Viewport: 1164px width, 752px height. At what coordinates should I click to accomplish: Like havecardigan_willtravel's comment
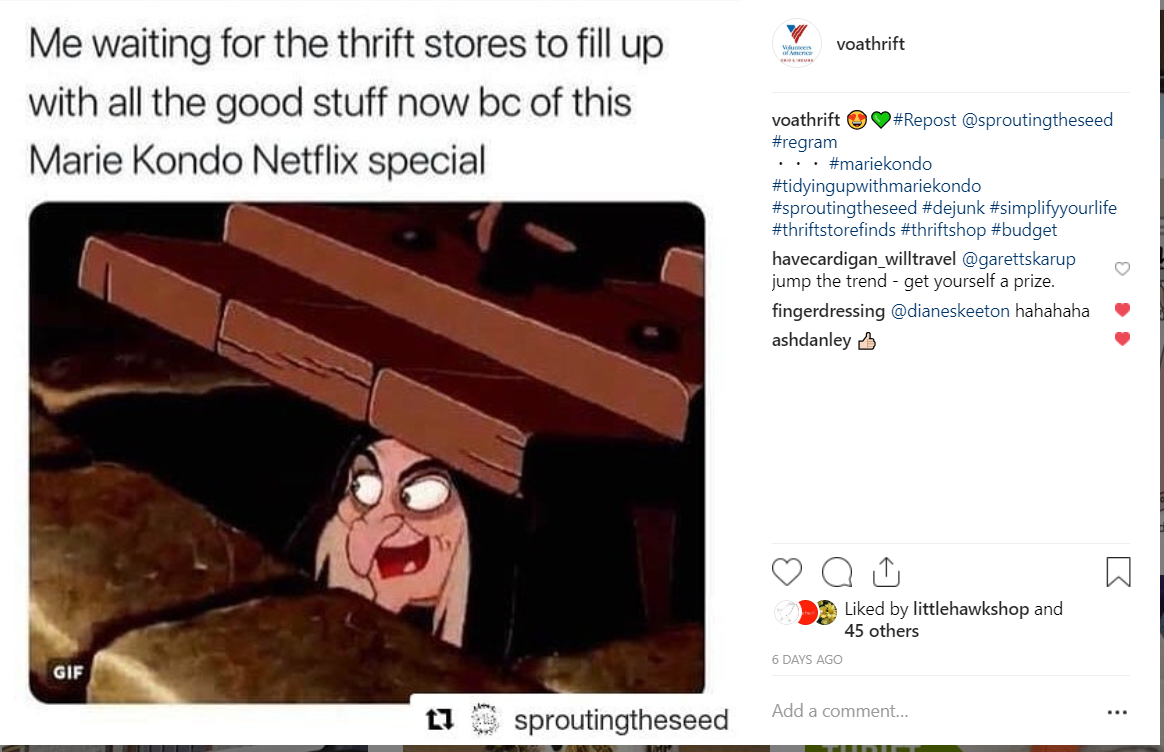tap(1122, 269)
